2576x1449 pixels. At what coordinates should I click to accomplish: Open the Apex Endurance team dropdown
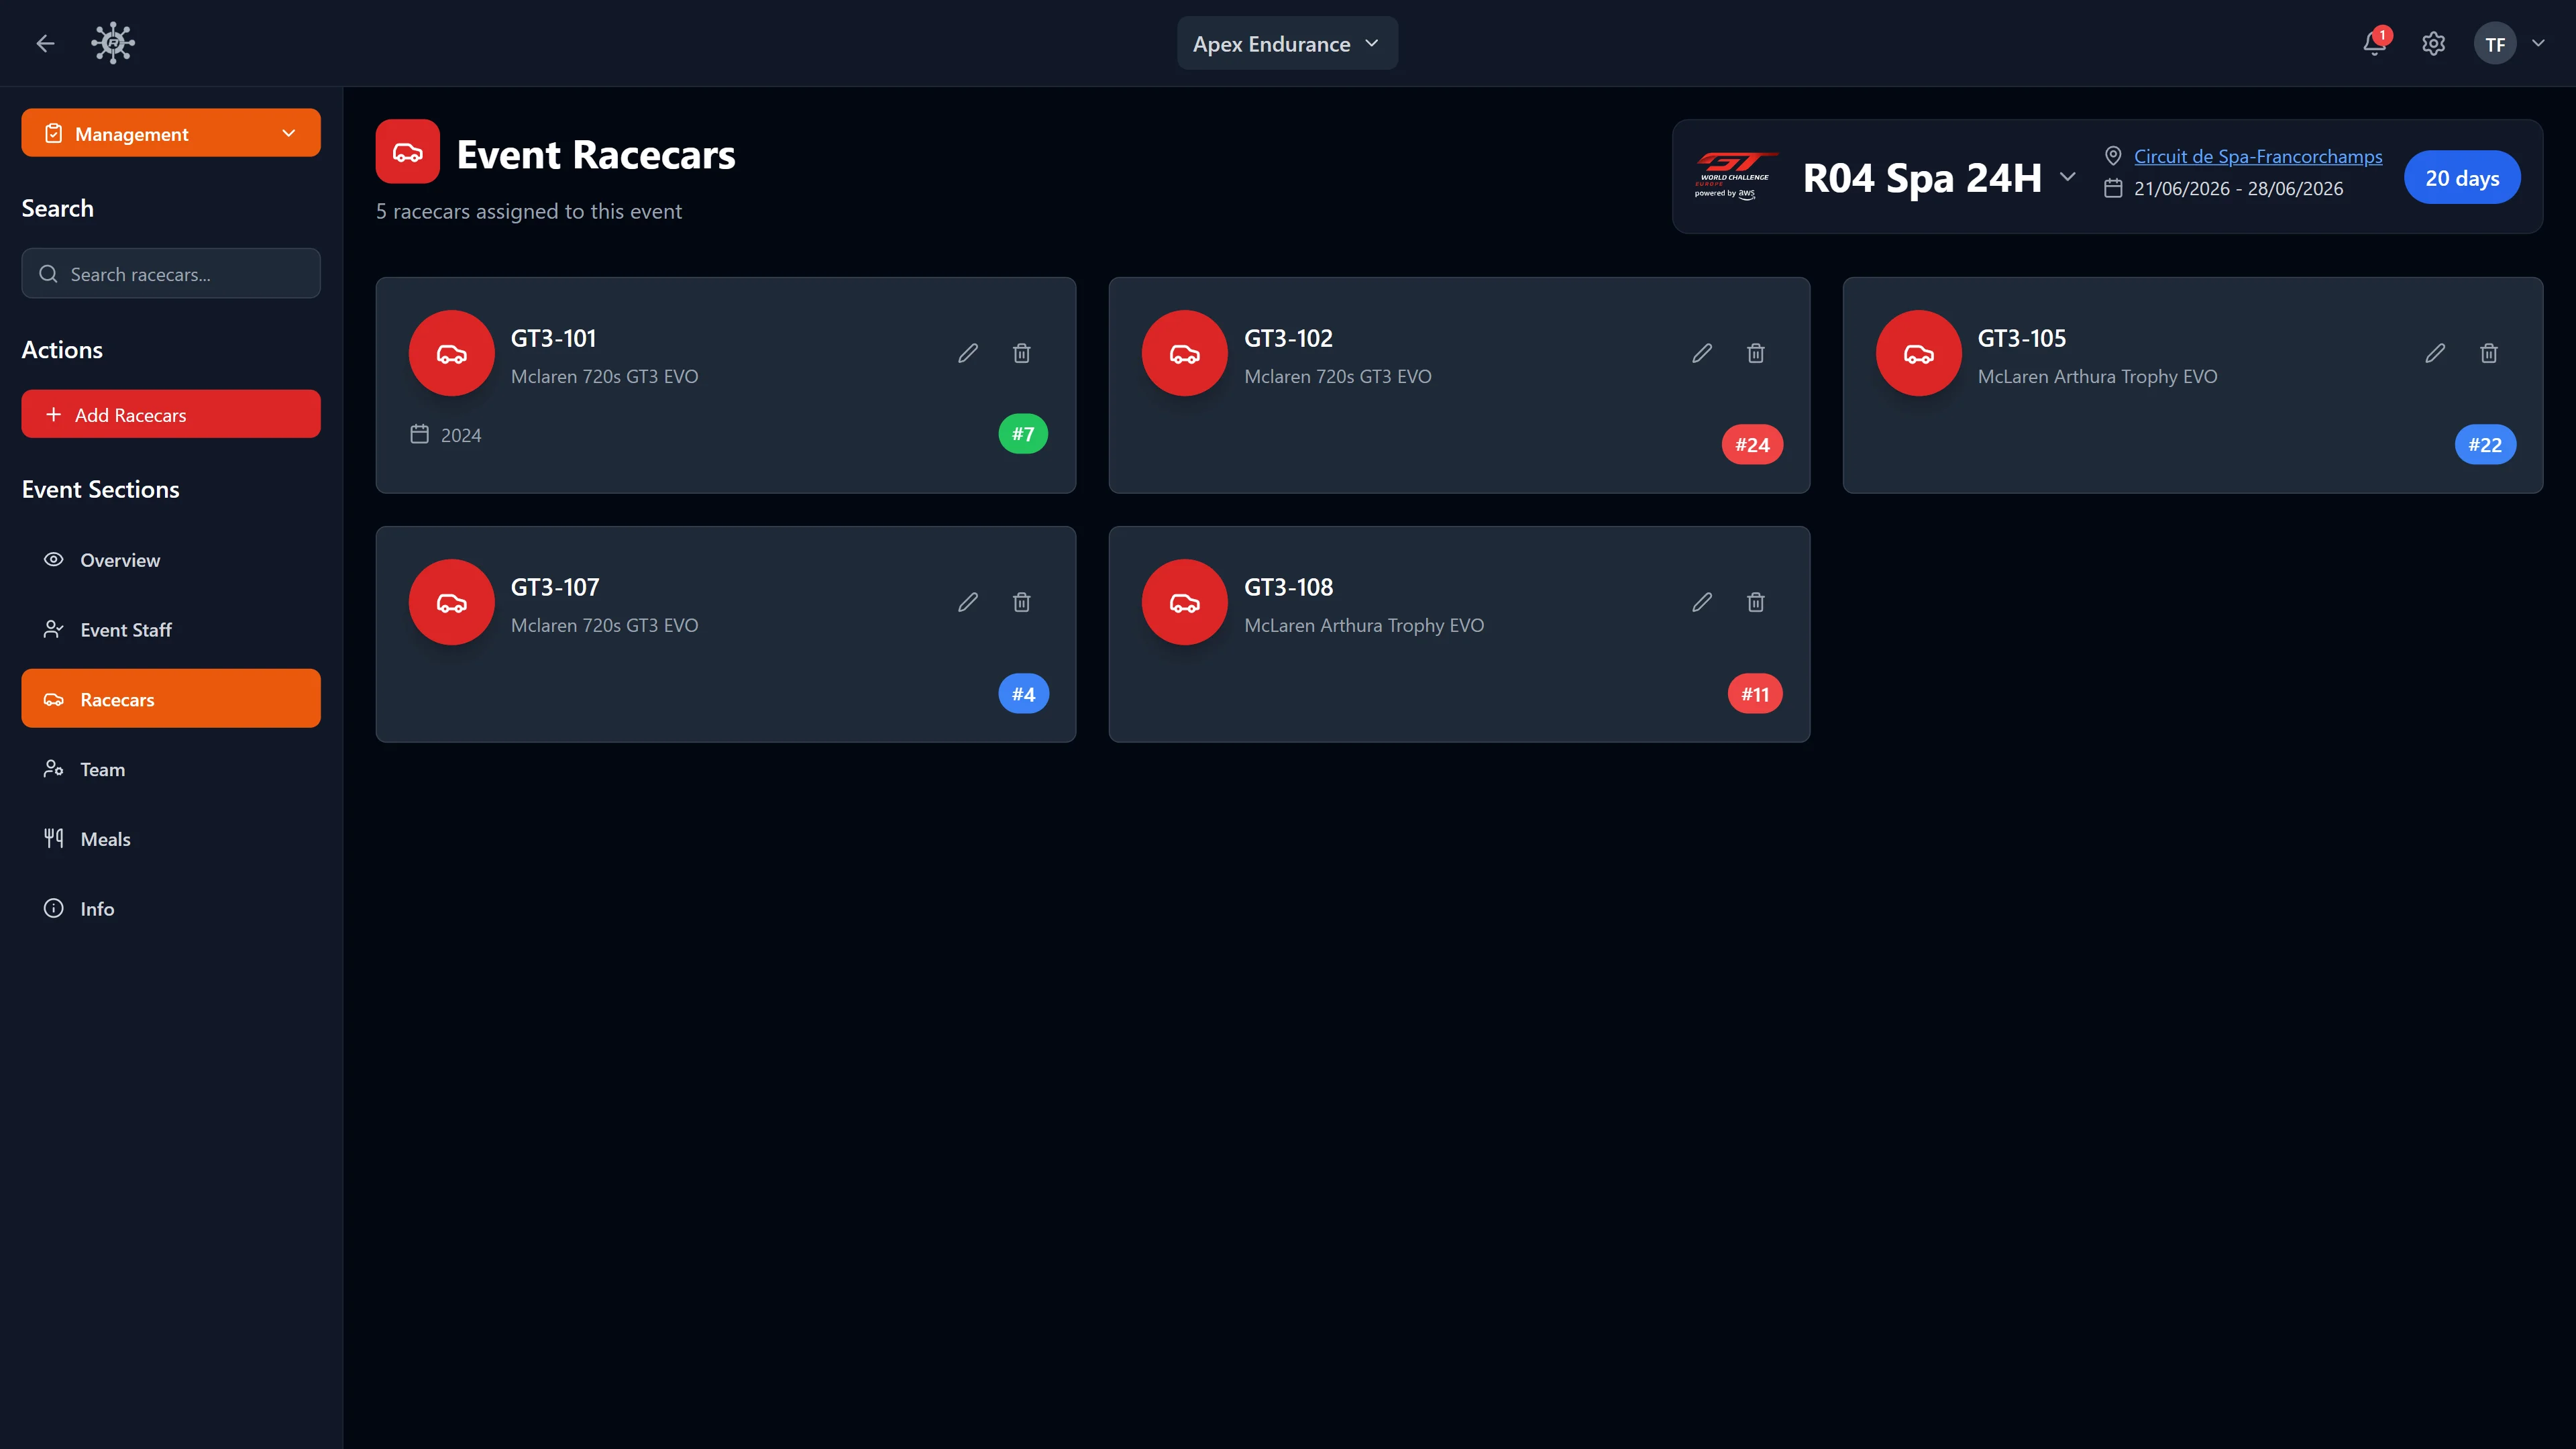[x=1287, y=43]
